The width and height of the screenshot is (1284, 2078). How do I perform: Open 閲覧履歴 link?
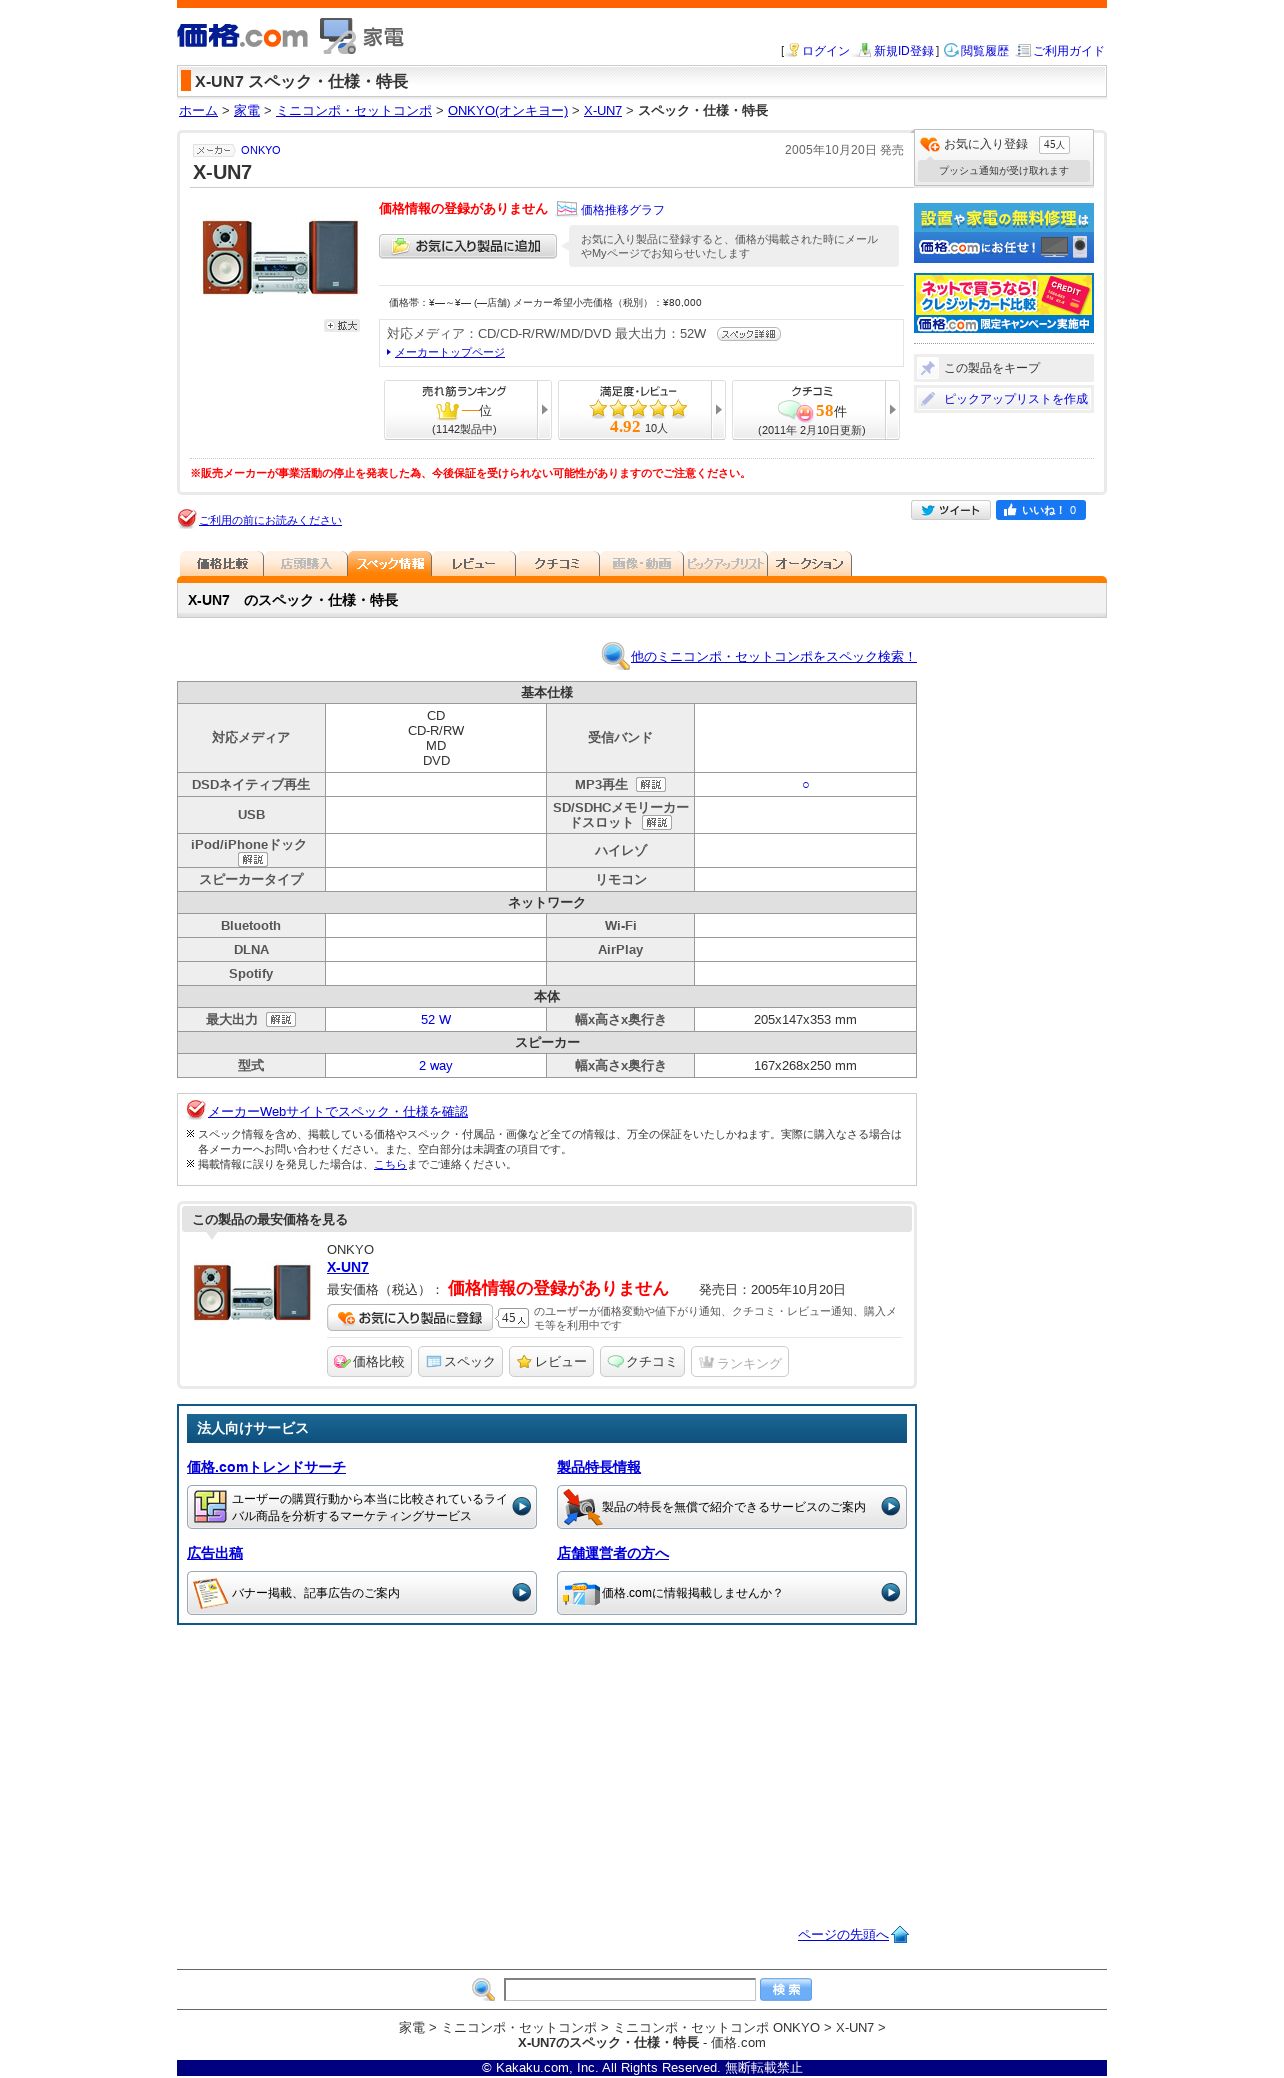pos(985,51)
